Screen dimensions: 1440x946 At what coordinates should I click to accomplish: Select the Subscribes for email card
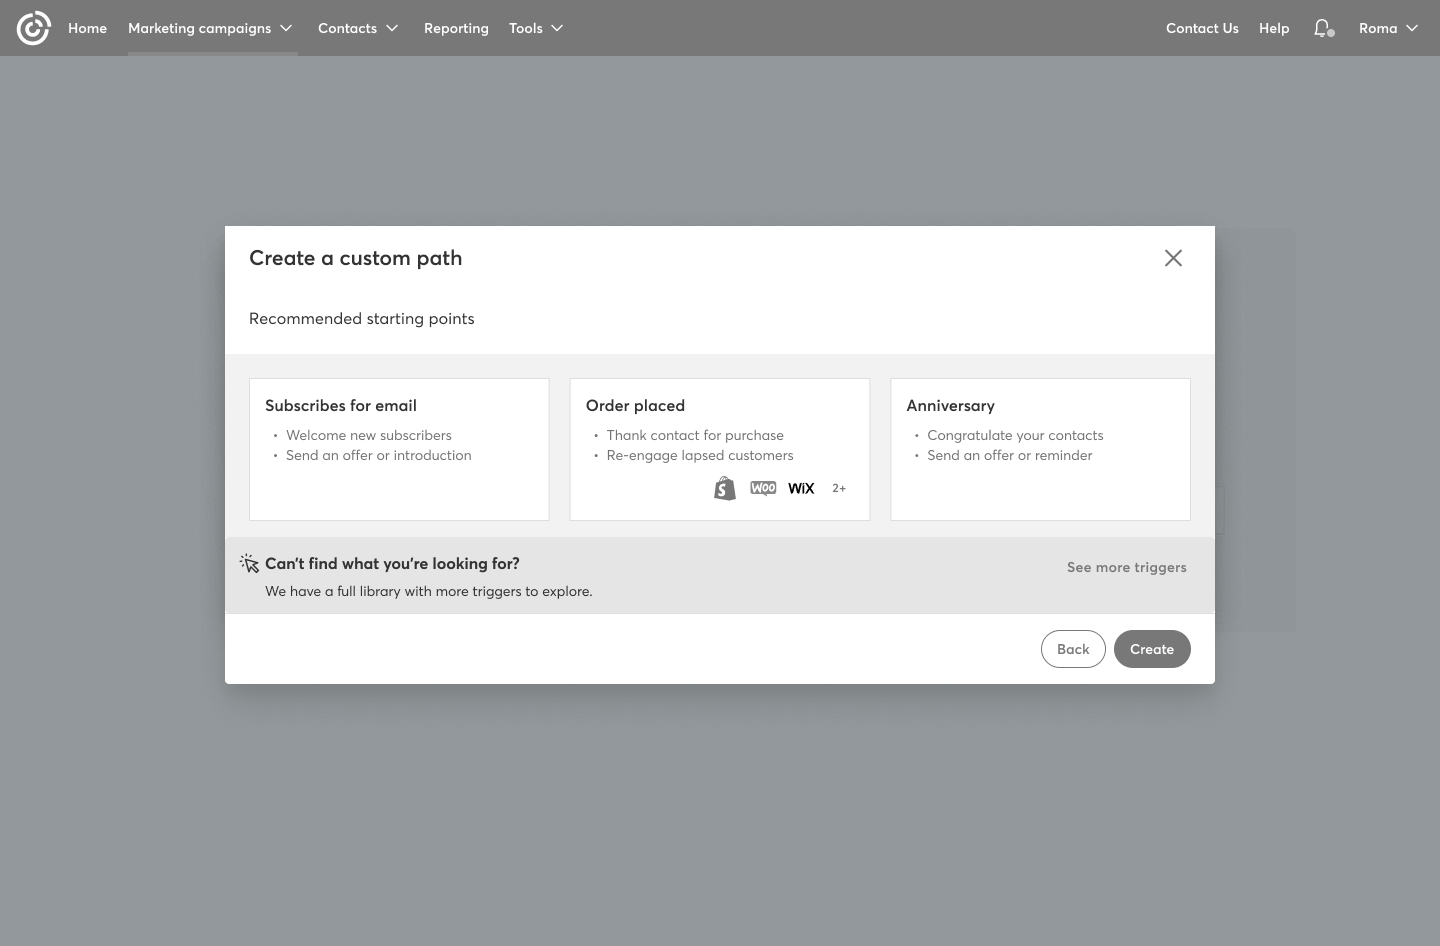tap(399, 449)
